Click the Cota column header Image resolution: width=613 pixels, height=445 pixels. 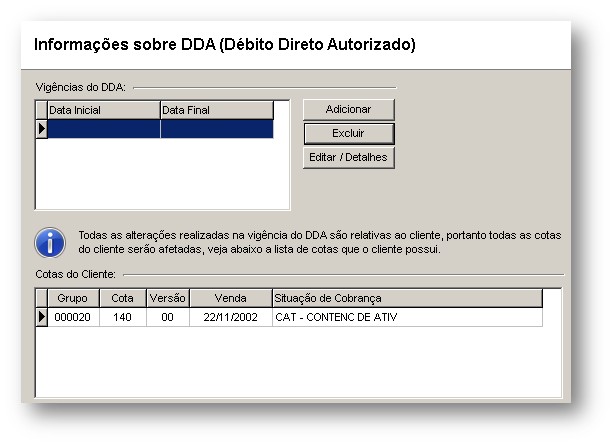click(x=123, y=298)
